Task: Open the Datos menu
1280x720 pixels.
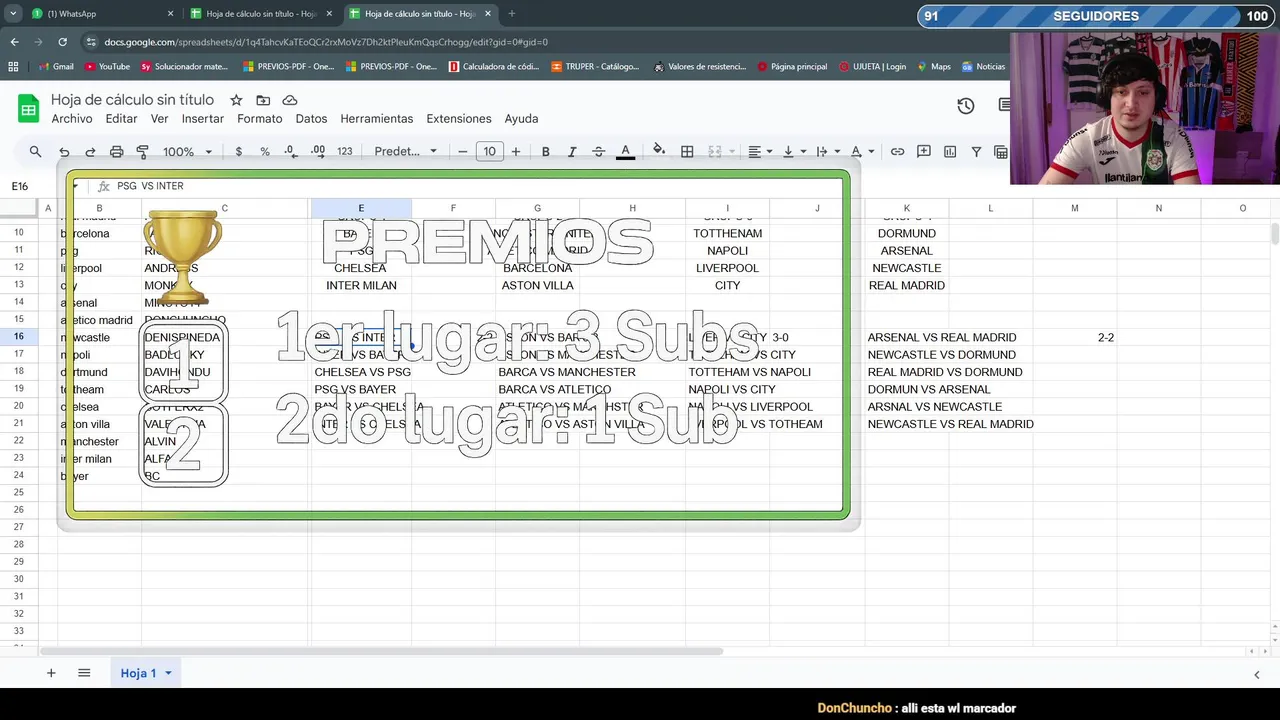Action: 311,118
